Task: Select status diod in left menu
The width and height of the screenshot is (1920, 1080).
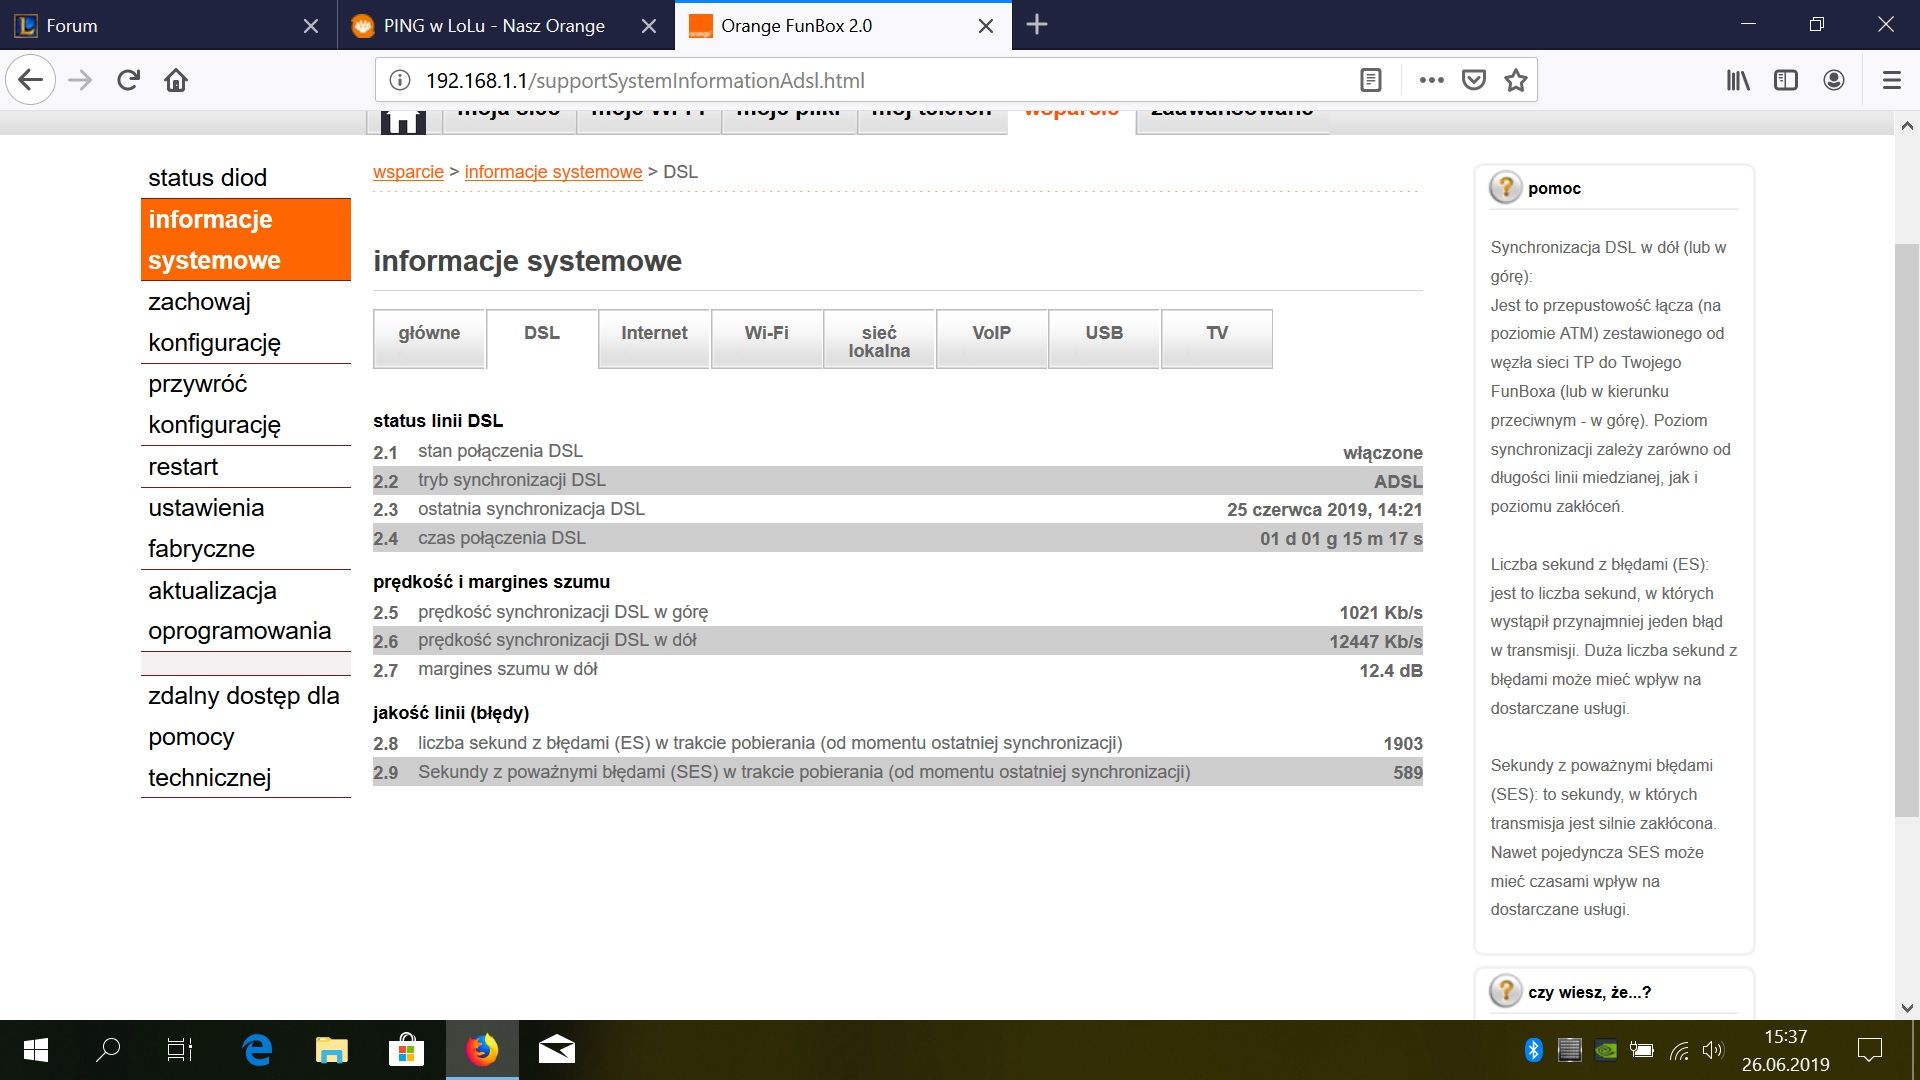Action: pyautogui.click(x=207, y=178)
